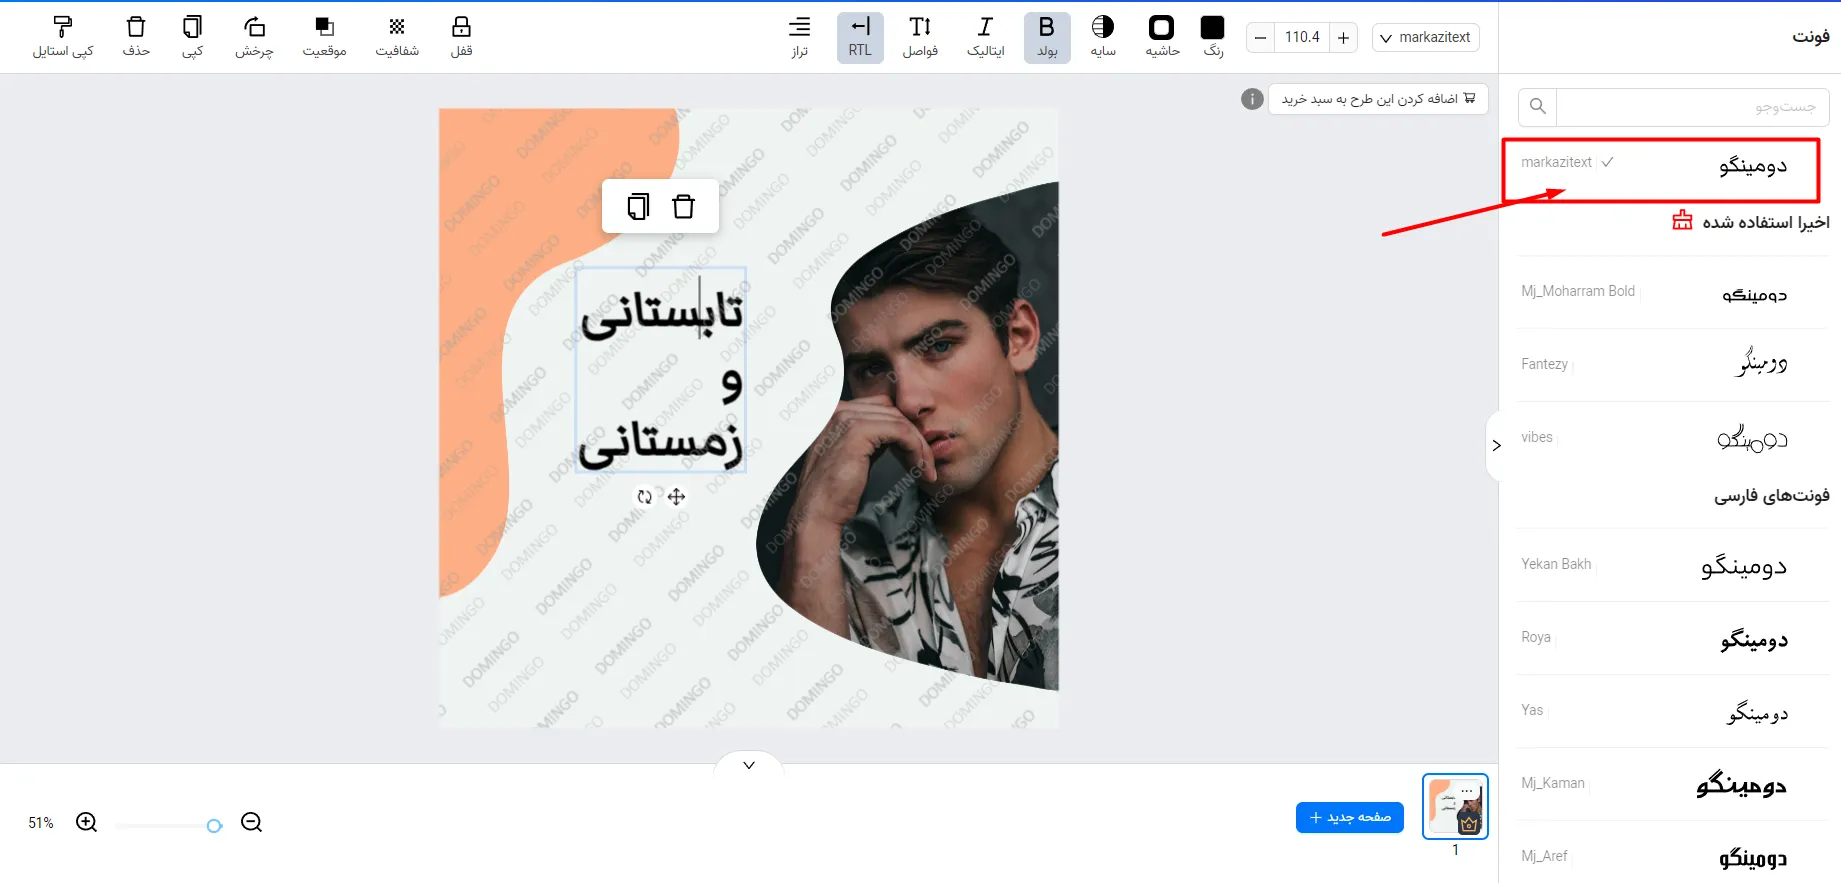Open text alignment (تراز) options
The height and width of the screenshot is (883, 1841).
[799, 37]
